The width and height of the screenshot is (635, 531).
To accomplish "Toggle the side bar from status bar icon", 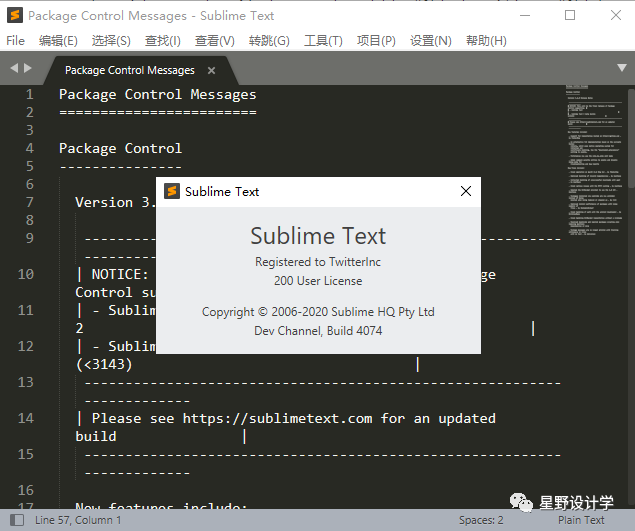I will [x=17, y=520].
